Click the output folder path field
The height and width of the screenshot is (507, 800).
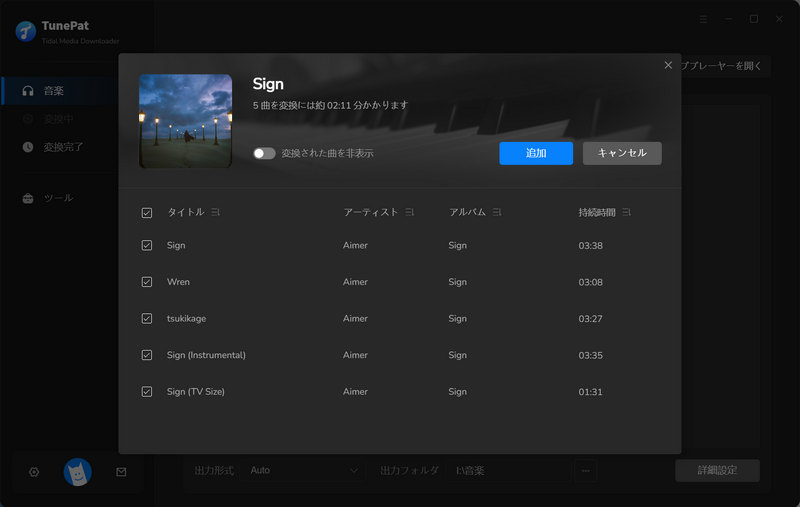[509, 470]
